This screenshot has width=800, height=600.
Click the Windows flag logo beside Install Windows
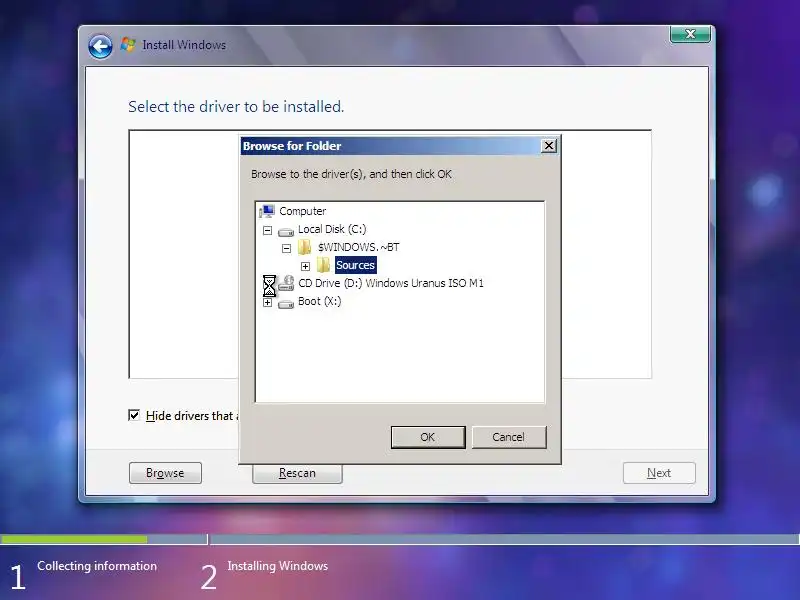[128, 45]
